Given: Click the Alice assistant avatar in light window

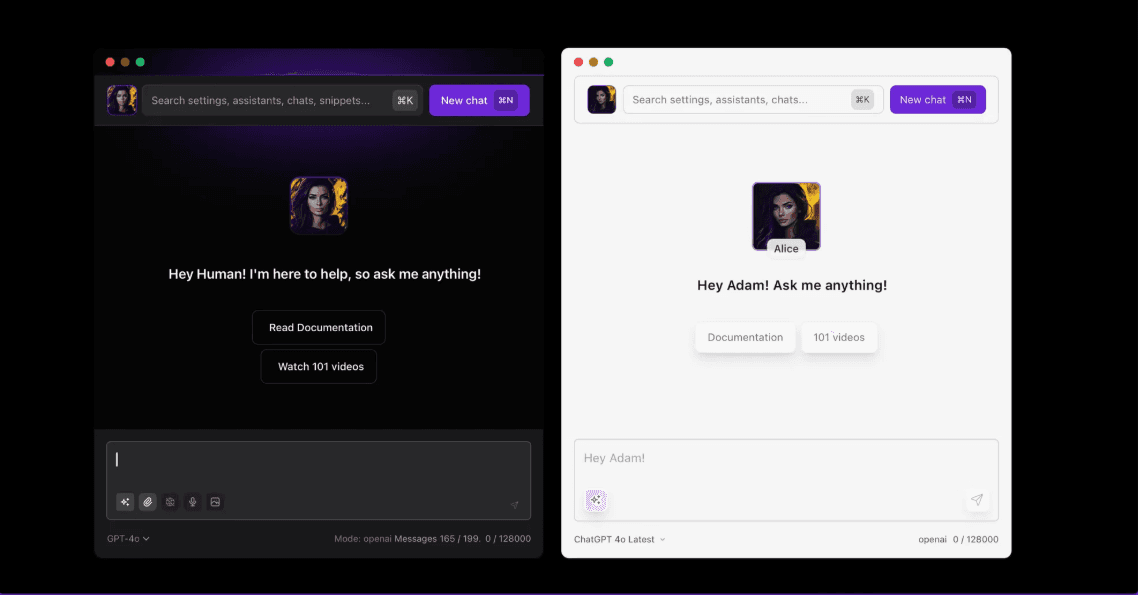Looking at the screenshot, I should click(x=786, y=214).
